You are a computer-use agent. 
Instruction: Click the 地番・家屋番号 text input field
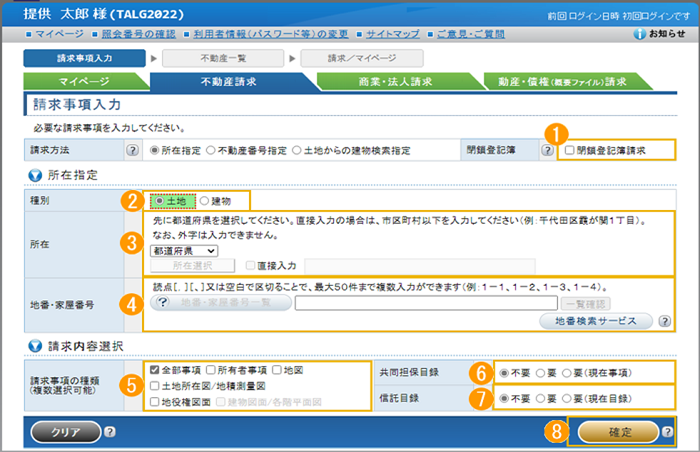click(x=424, y=300)
